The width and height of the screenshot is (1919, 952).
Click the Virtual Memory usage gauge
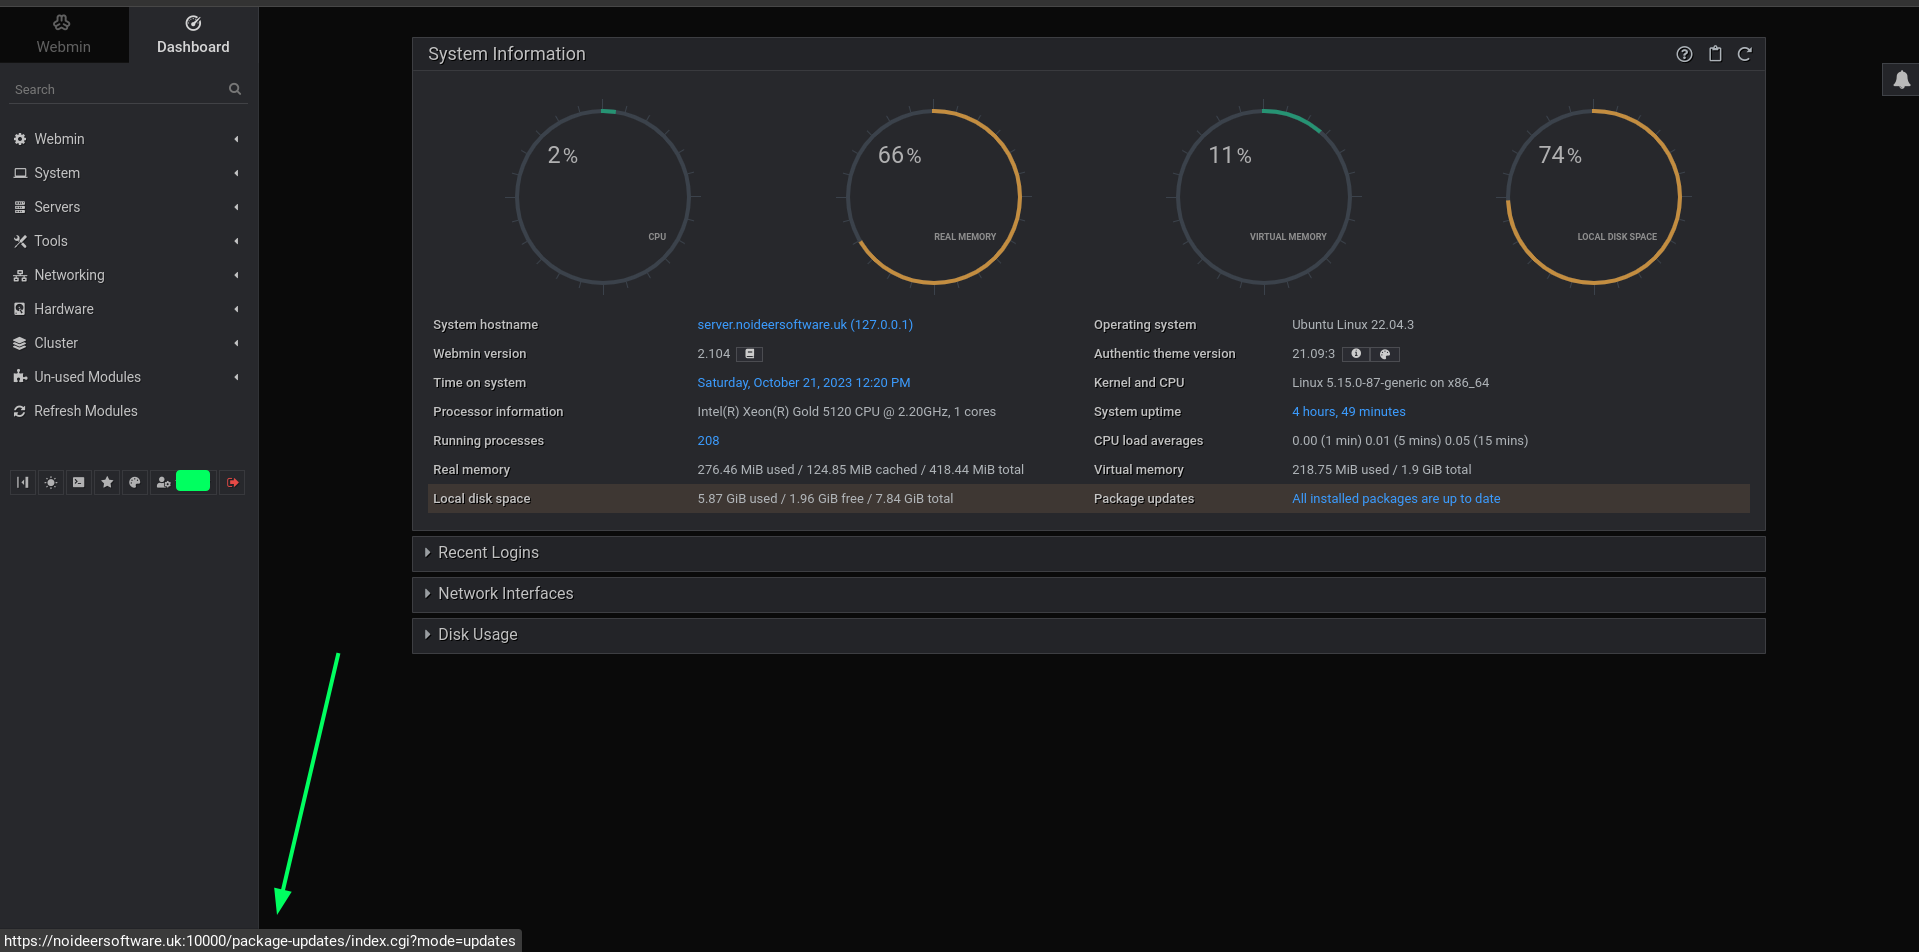click(x=1264, y=197)
